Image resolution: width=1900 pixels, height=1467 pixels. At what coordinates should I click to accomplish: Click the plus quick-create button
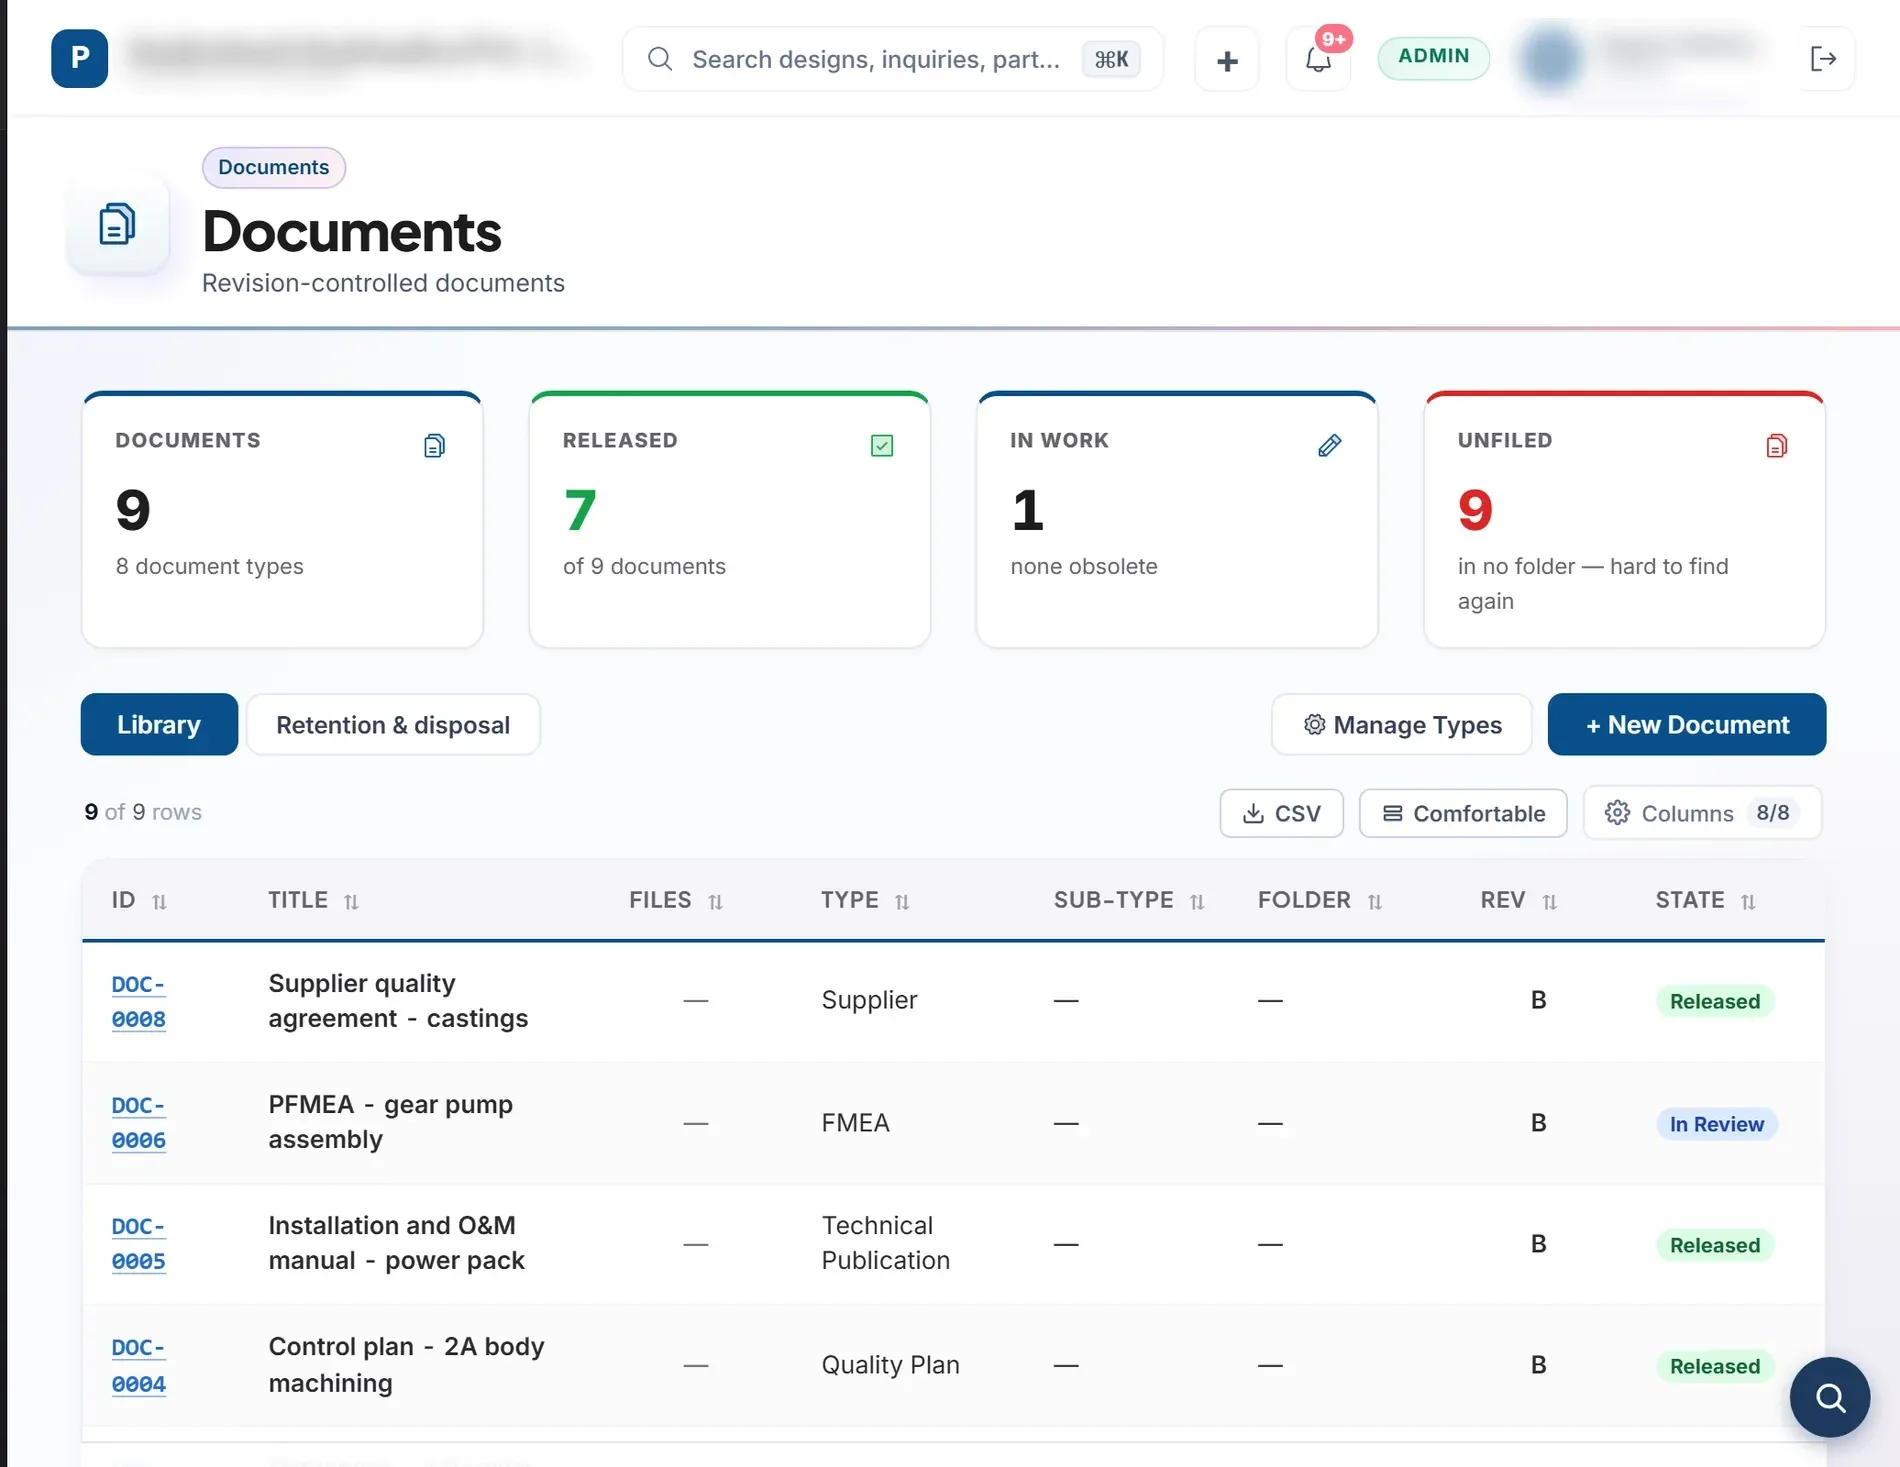(x=1227, y=60)
